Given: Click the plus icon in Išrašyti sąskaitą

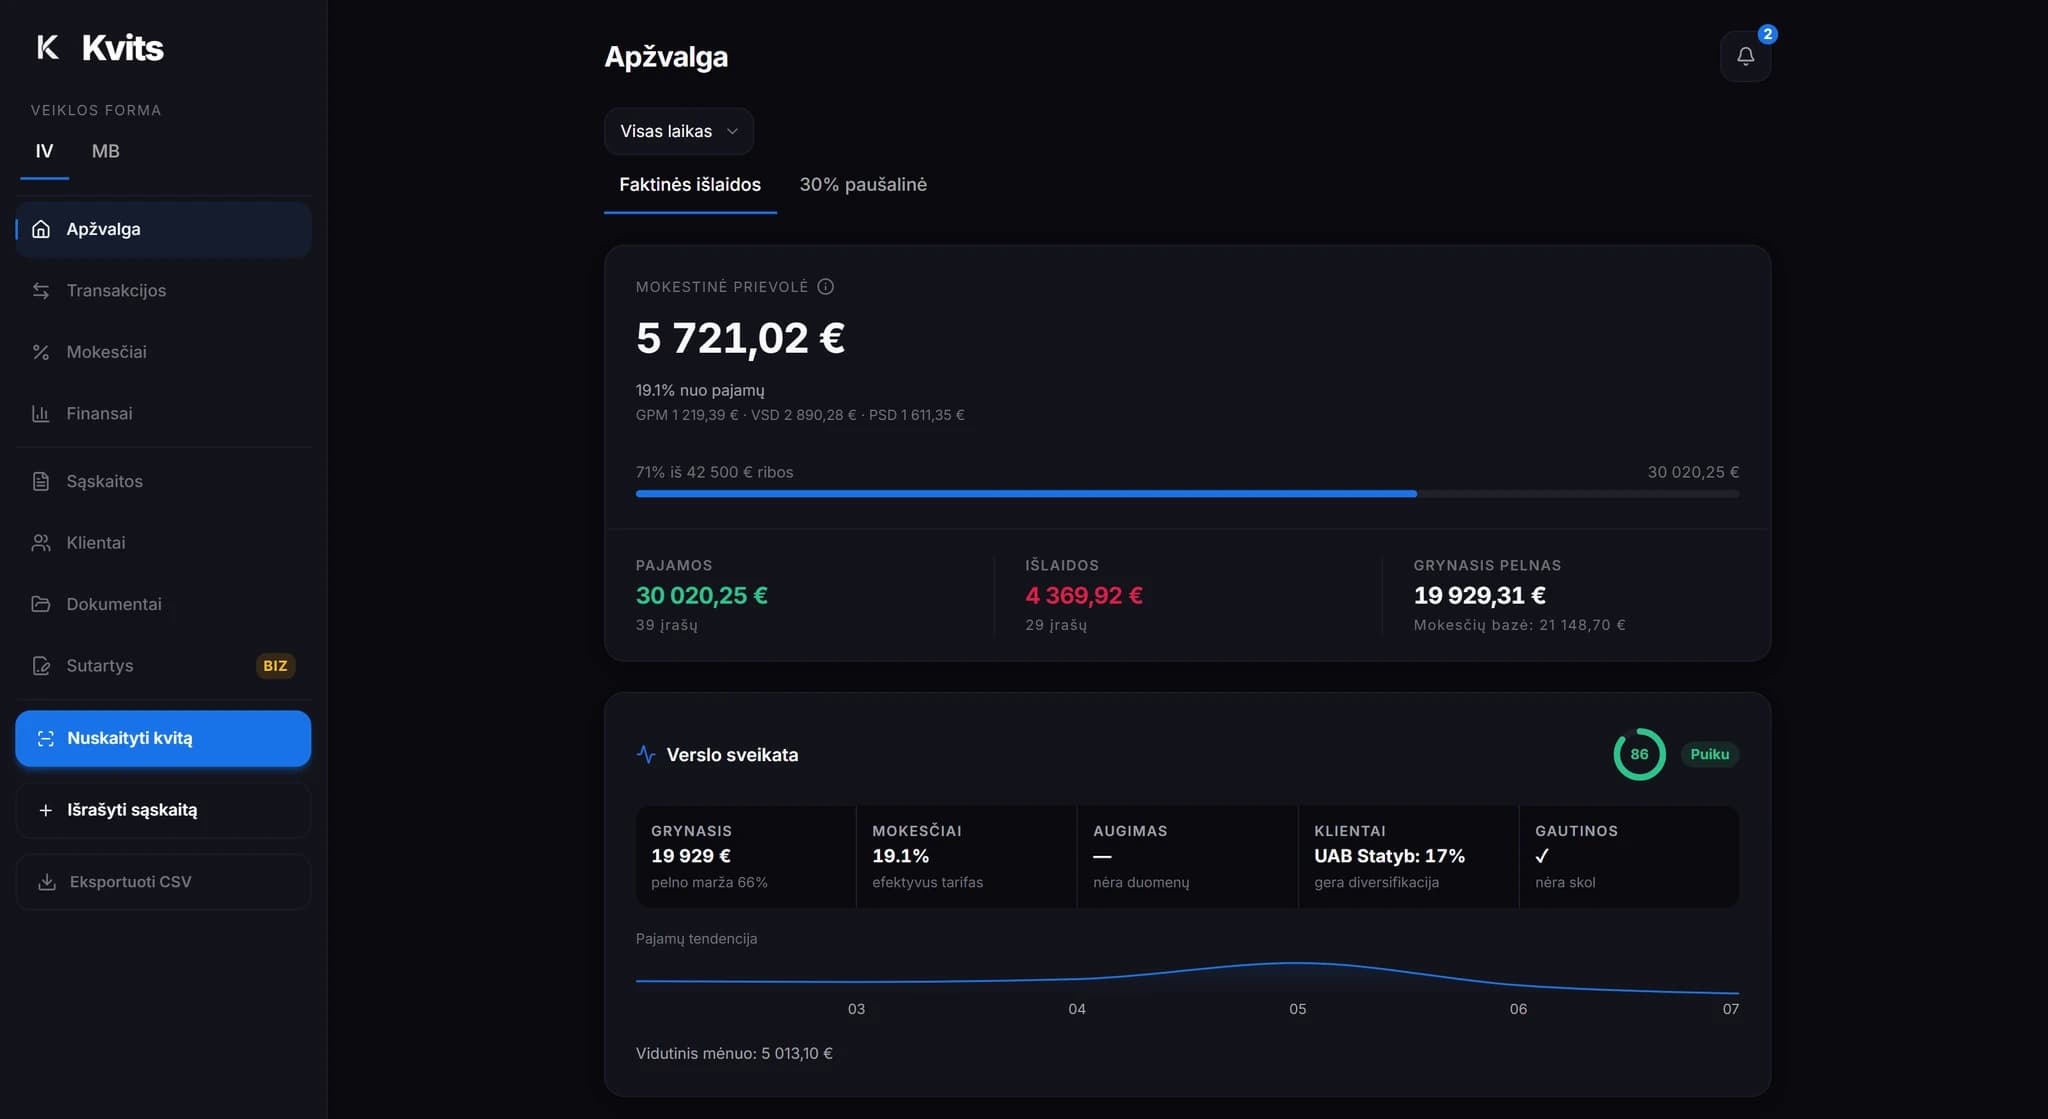Looking at the screenshot, I should 45,810.
